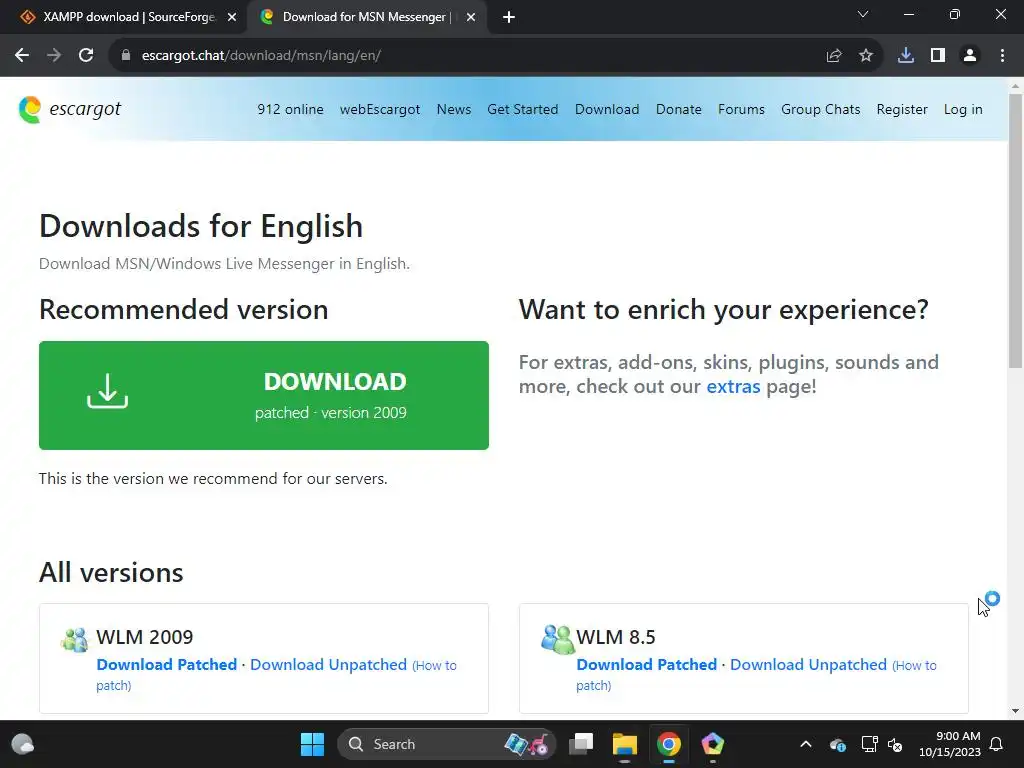Screen dimensions: 1024x768
Task: Select the Download for MSN Messenger tab
Action: click(367, 17)
